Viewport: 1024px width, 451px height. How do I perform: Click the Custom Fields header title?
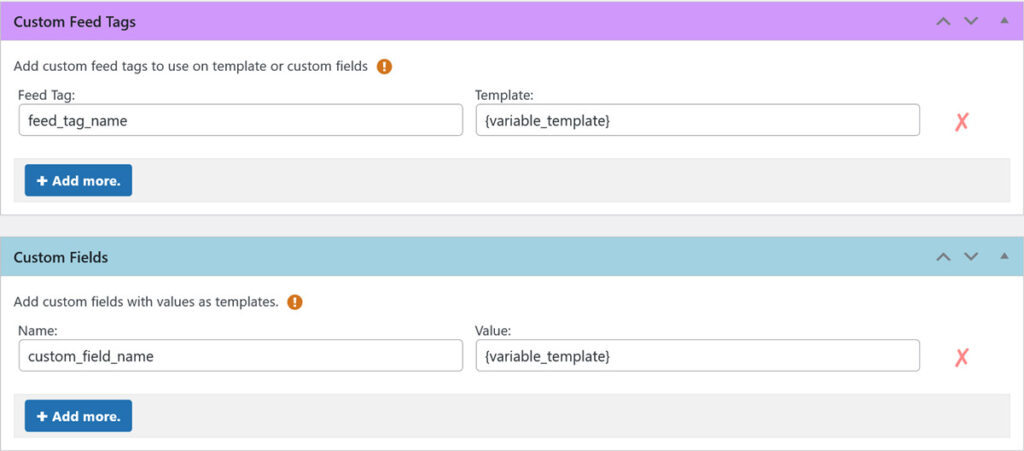[61, 257]
